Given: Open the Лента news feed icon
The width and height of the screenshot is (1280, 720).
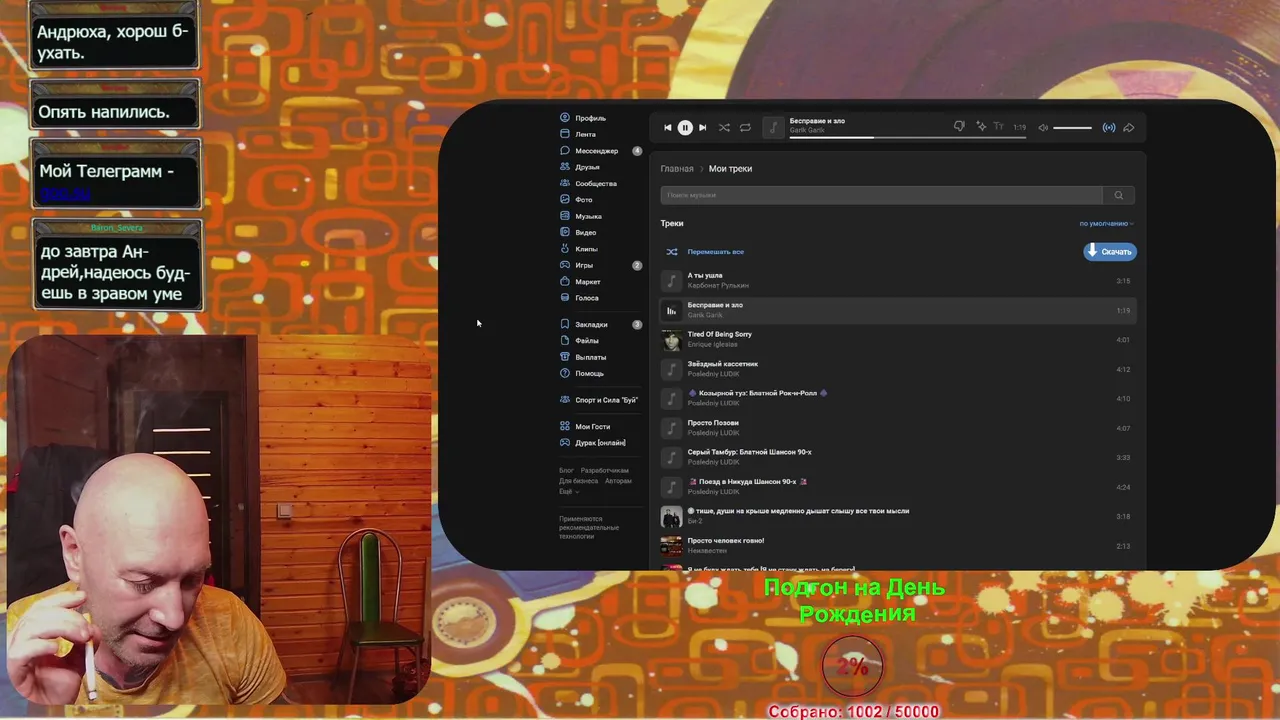Looking at the screenshot, I should pos(565,134).
